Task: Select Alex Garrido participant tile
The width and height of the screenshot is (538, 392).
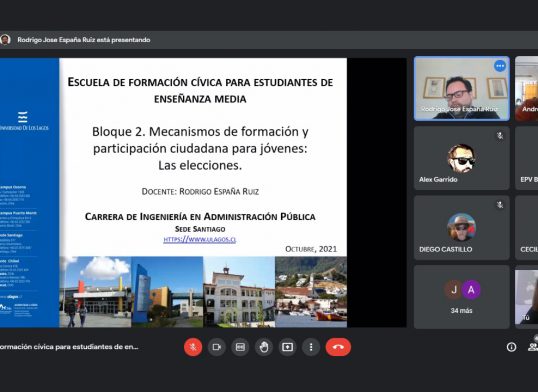Action: click(x=461, y=158)
